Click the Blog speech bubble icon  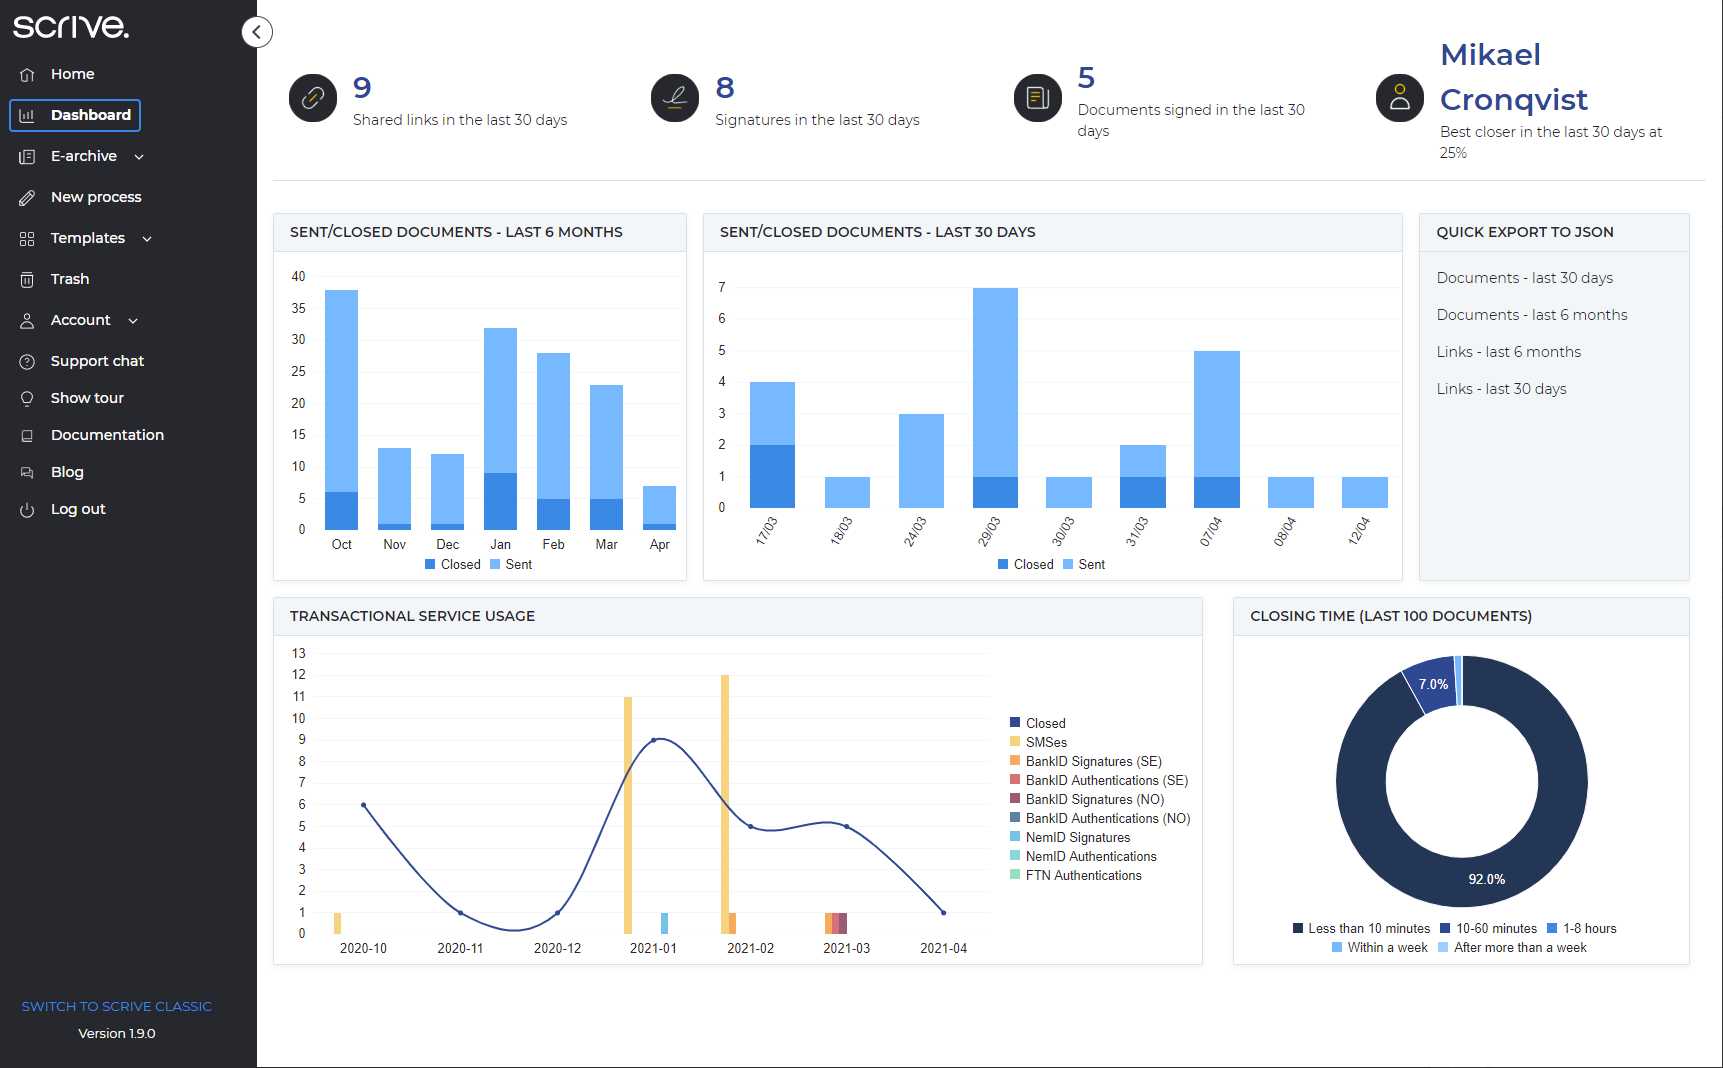click(27, 472)
